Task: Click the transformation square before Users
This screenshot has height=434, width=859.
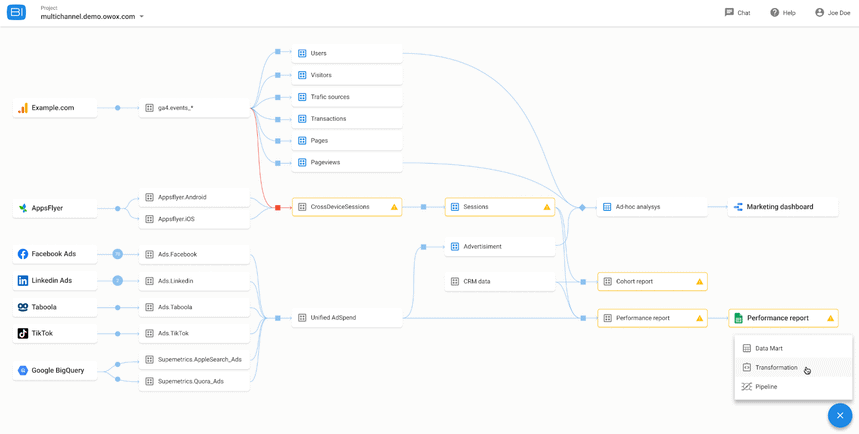Action: click(x=278, y=52)
